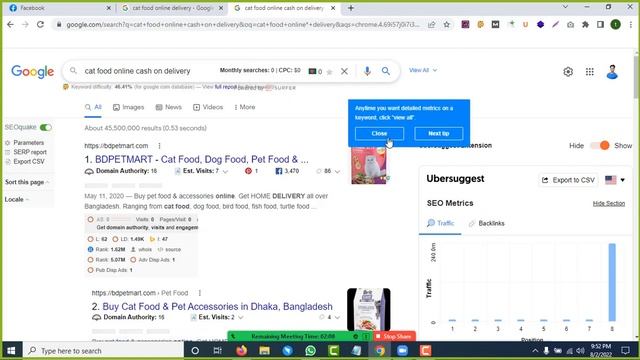Open the Ubersuggest 'U' extension icon in the toolbar
This screenshot has height=360, width=640.
(x=525, y=24)
